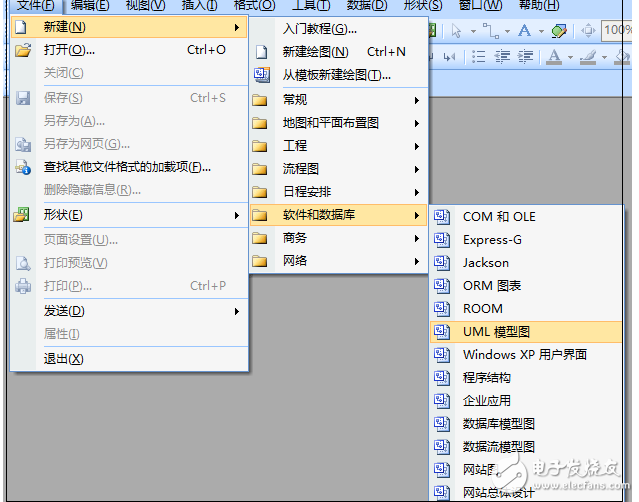Screen dimensions: 639x502
Task: Click the 从模板新建绘图 icon
Action: [x=261, y=75]
